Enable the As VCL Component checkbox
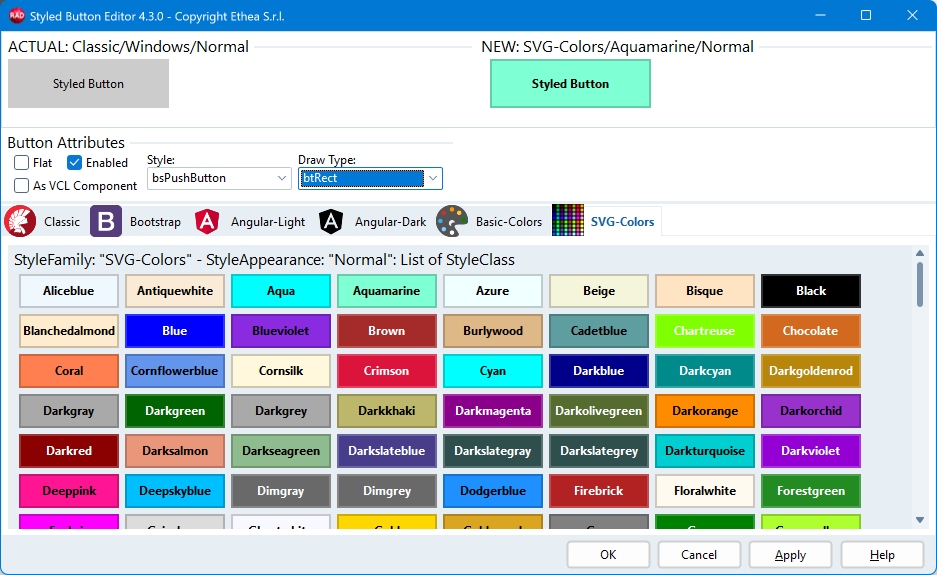Viewport: 937px width, 575px height. [x=22, y=185]
